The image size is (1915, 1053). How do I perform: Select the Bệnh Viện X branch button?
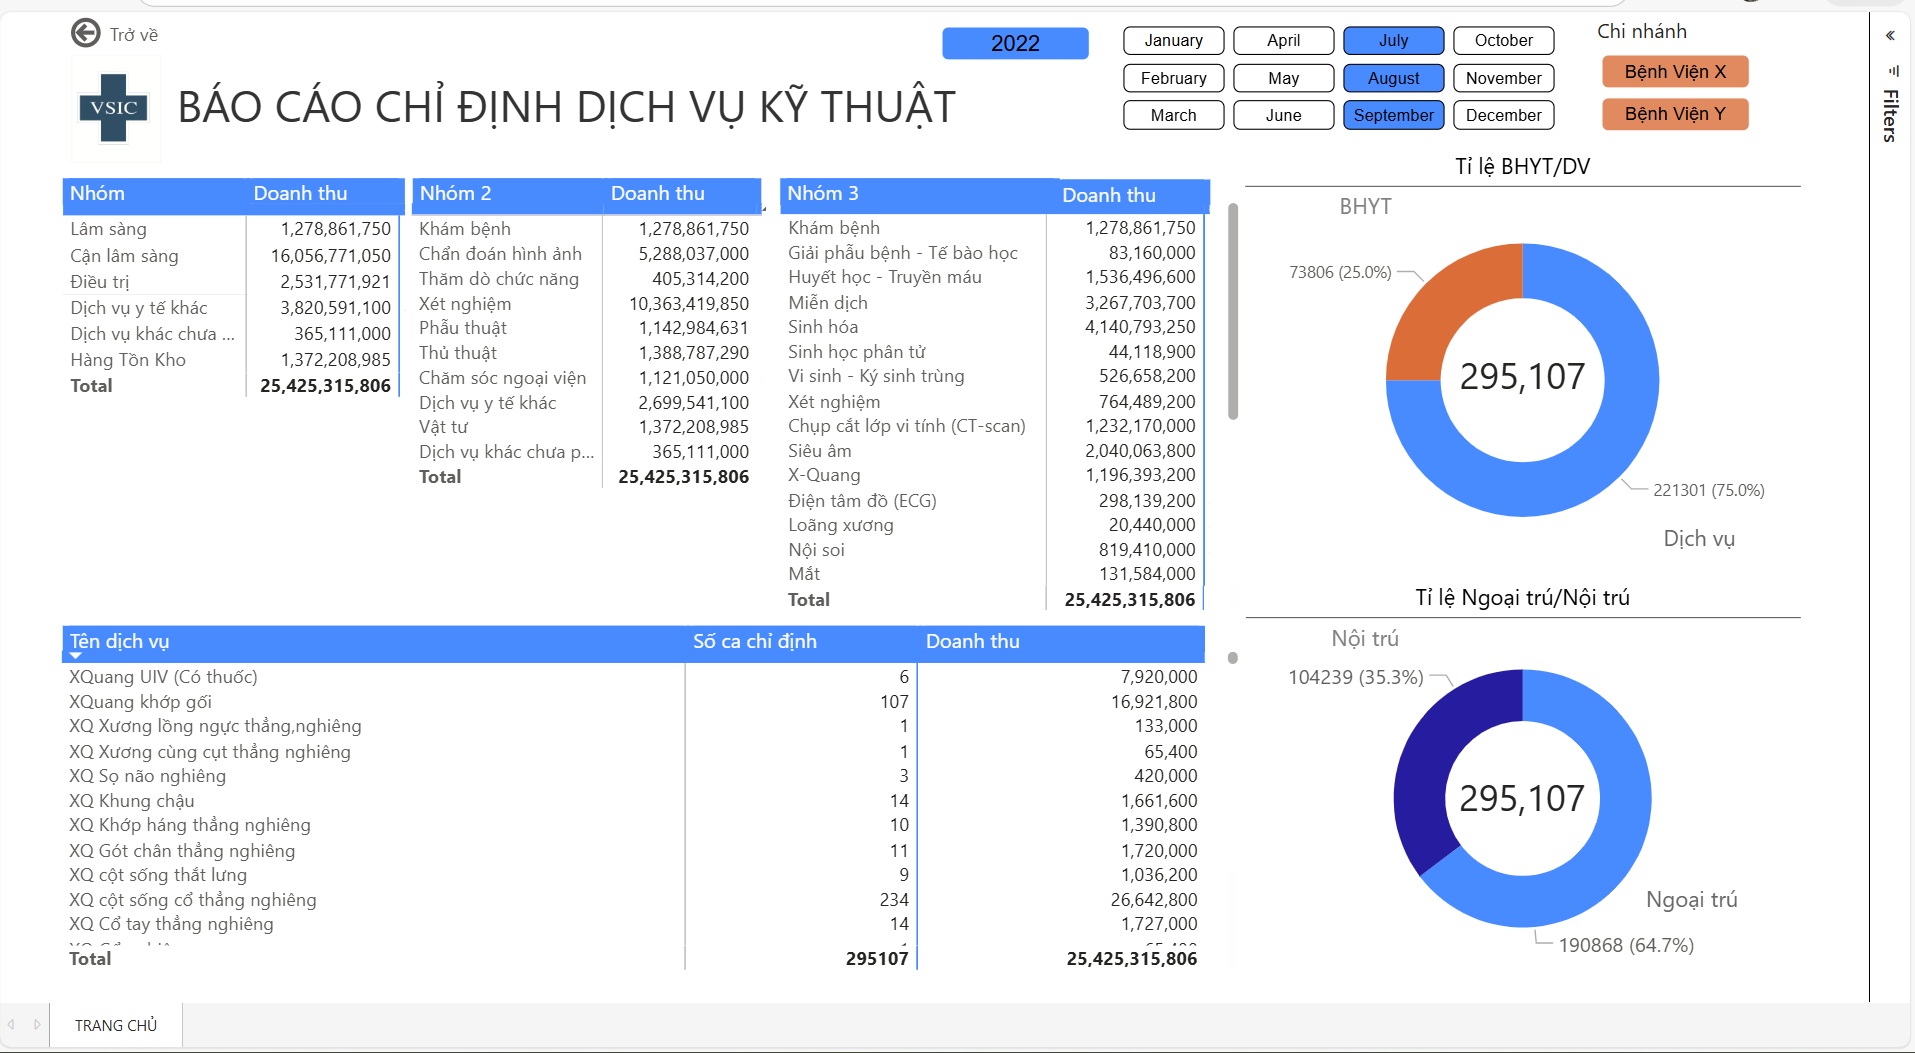tap(1674, 72)
